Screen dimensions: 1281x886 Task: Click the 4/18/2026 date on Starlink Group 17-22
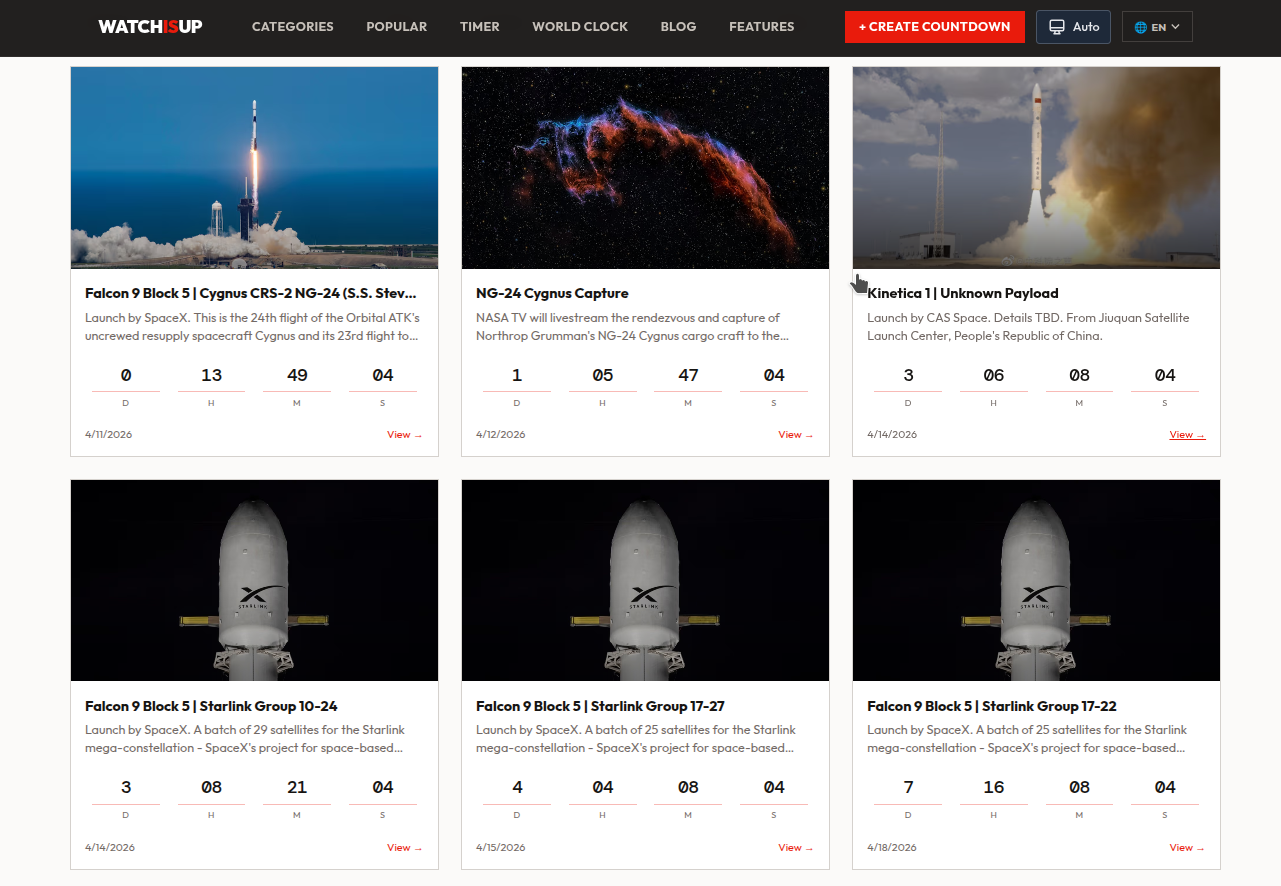[892, 848]
